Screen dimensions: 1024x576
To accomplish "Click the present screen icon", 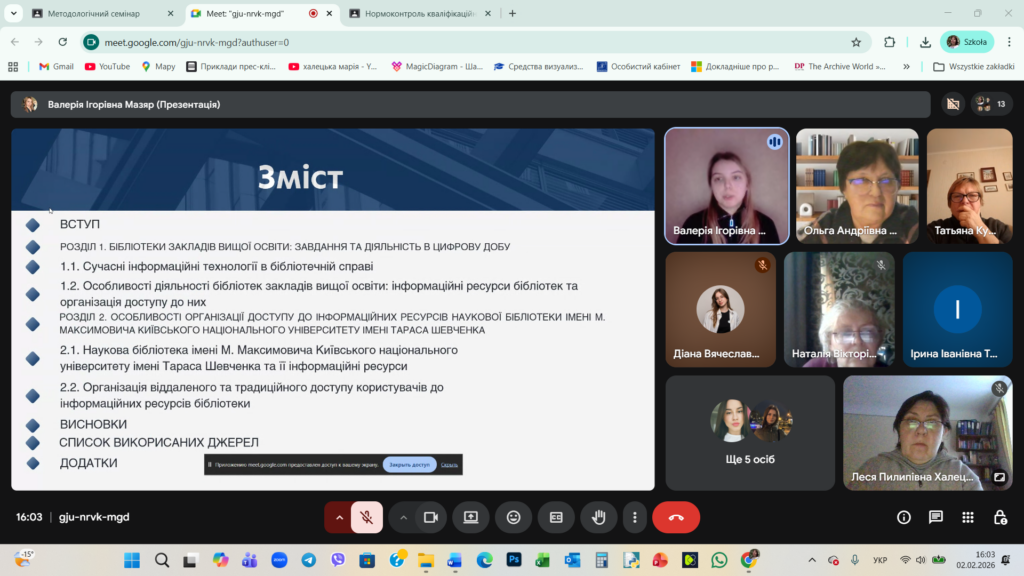I will coord(471,517).
